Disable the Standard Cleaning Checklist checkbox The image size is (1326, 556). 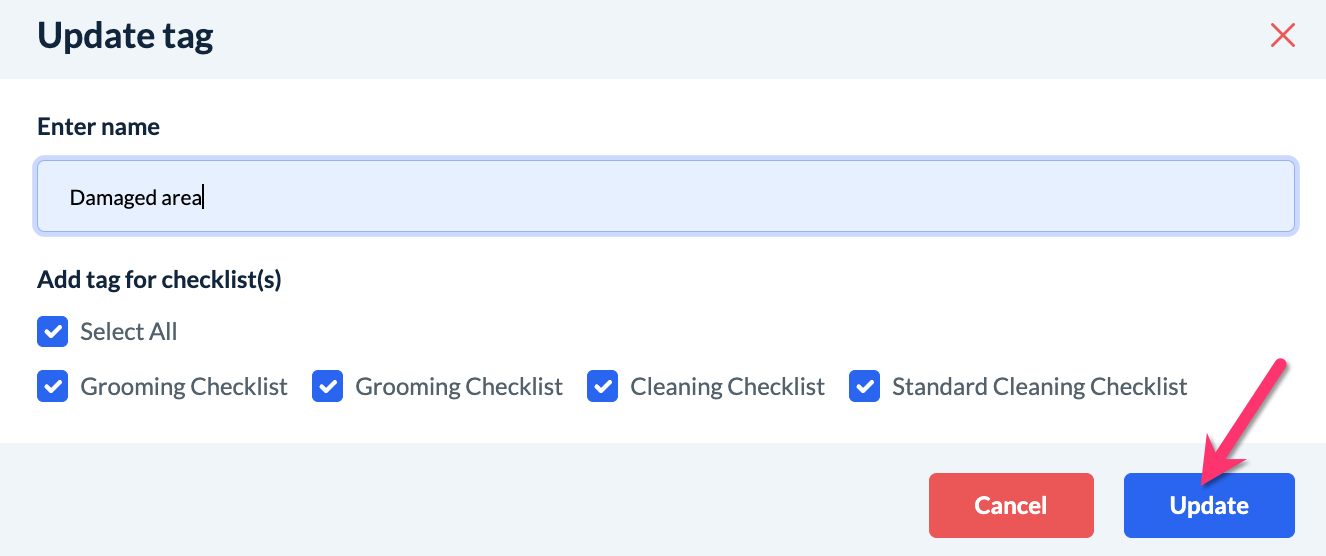coord(864,386)
